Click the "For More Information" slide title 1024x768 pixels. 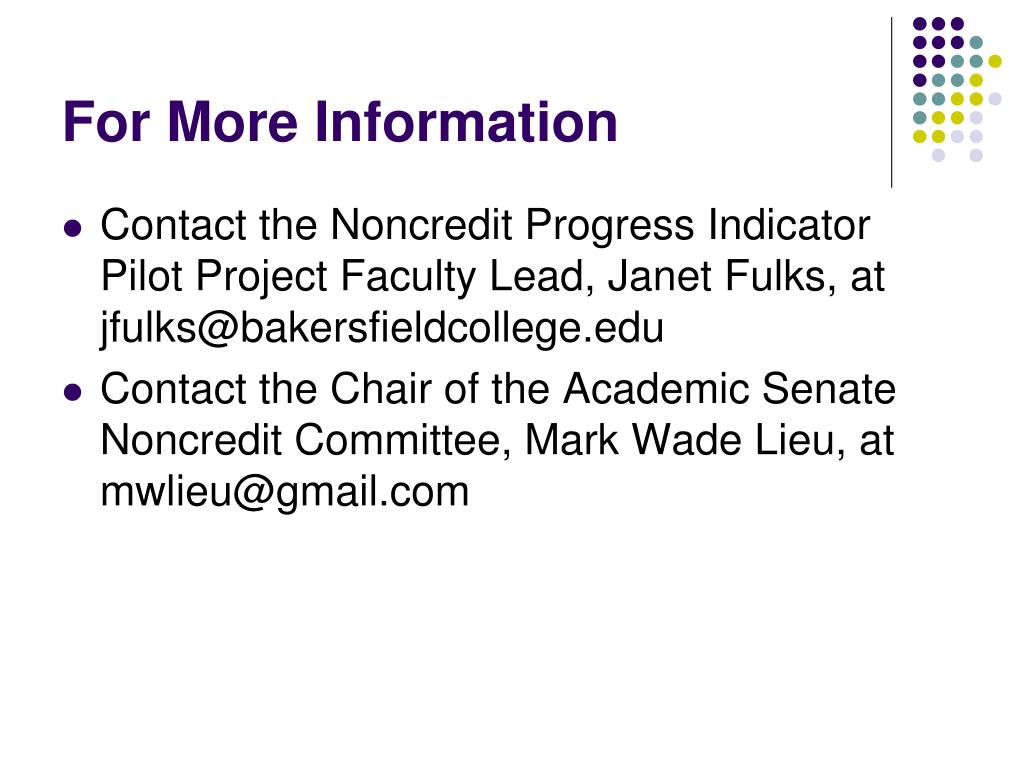tap(340, 122)
